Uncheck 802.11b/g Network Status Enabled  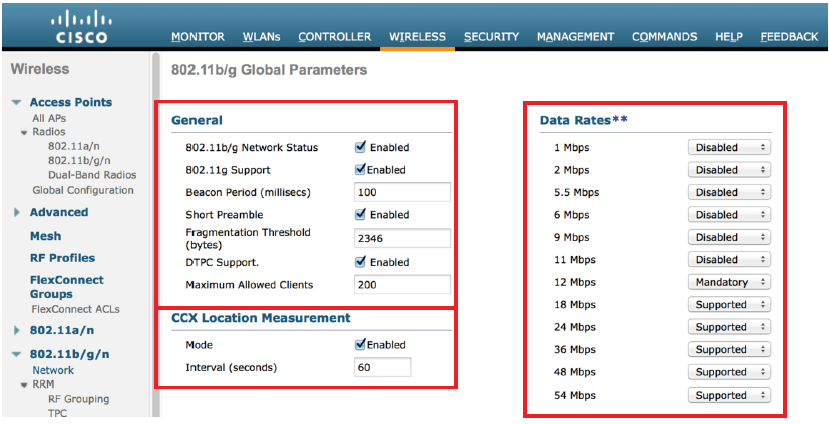click(361, 147)
